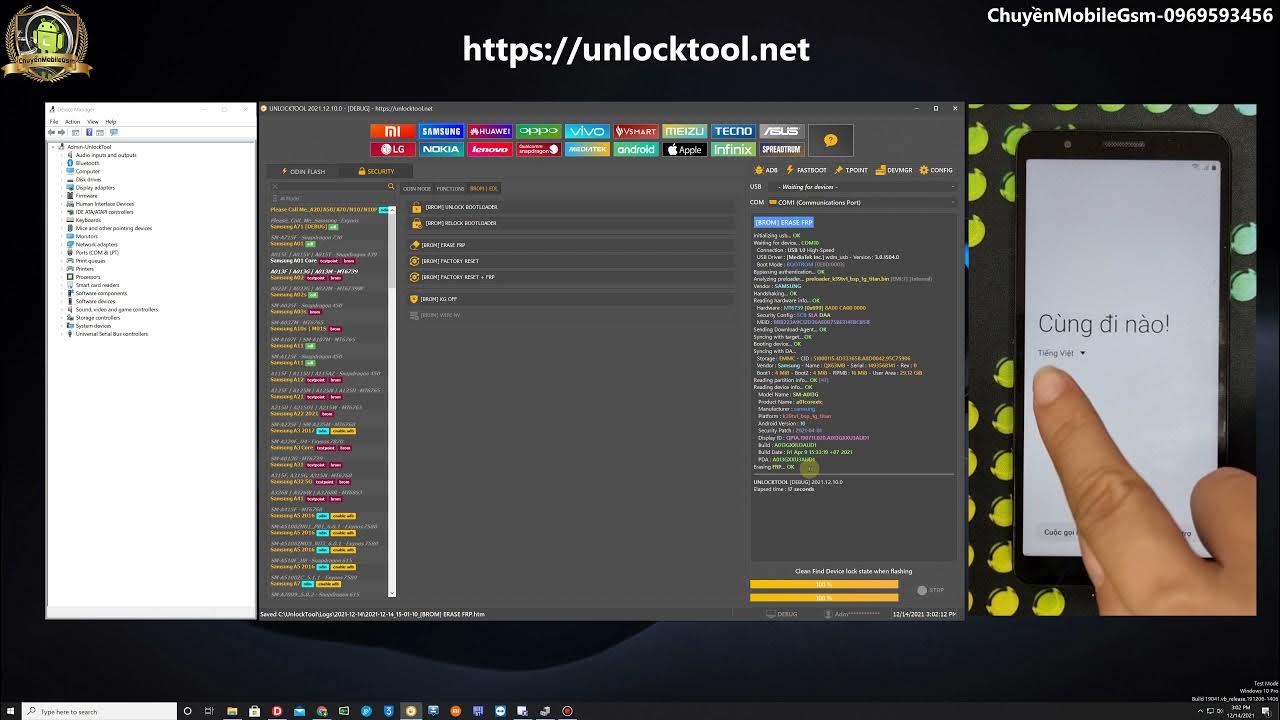Select the Tecno brand icon
Screen dimensions: 1280x720
pos(733,131)
